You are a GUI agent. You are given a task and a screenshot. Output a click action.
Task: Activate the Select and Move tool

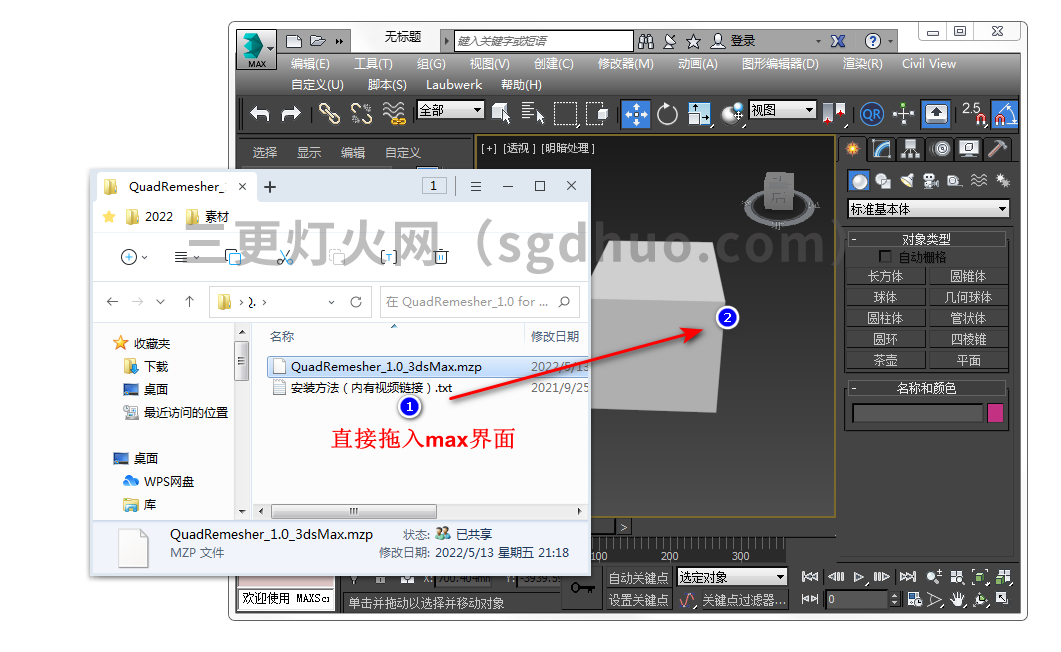[636, 114]
